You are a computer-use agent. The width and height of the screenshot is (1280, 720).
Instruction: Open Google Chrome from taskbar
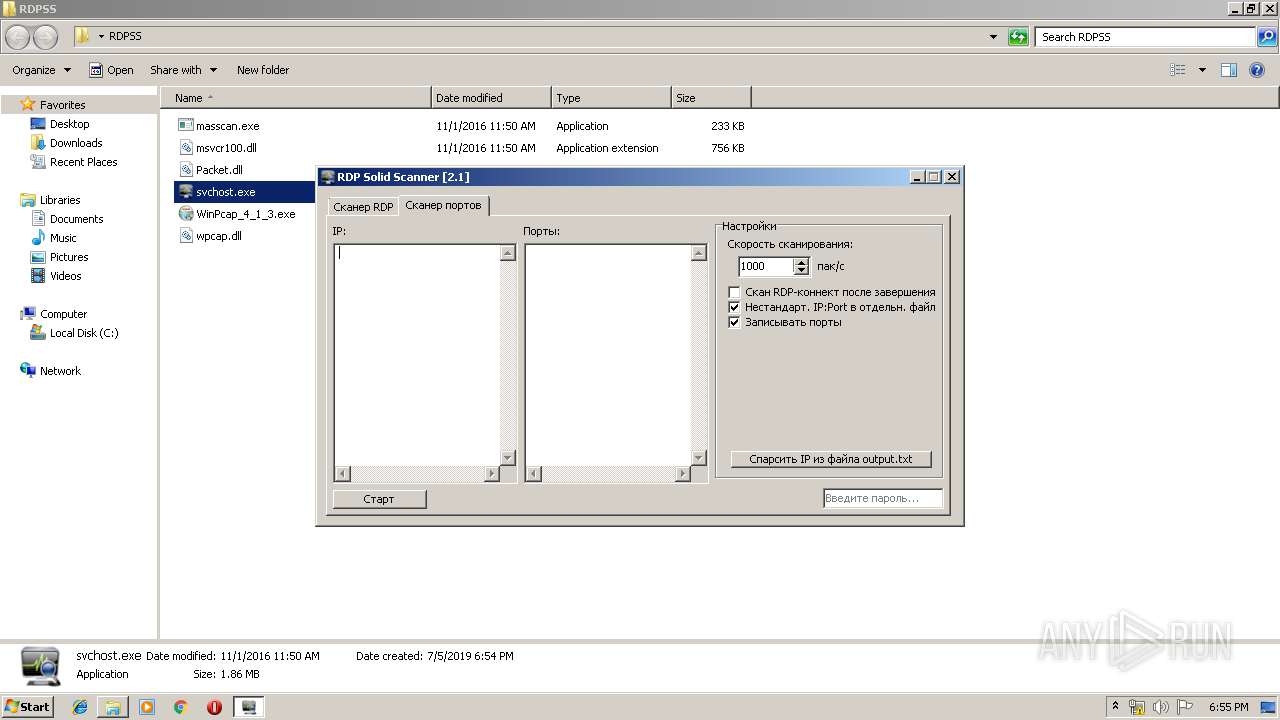click(180, 707)
